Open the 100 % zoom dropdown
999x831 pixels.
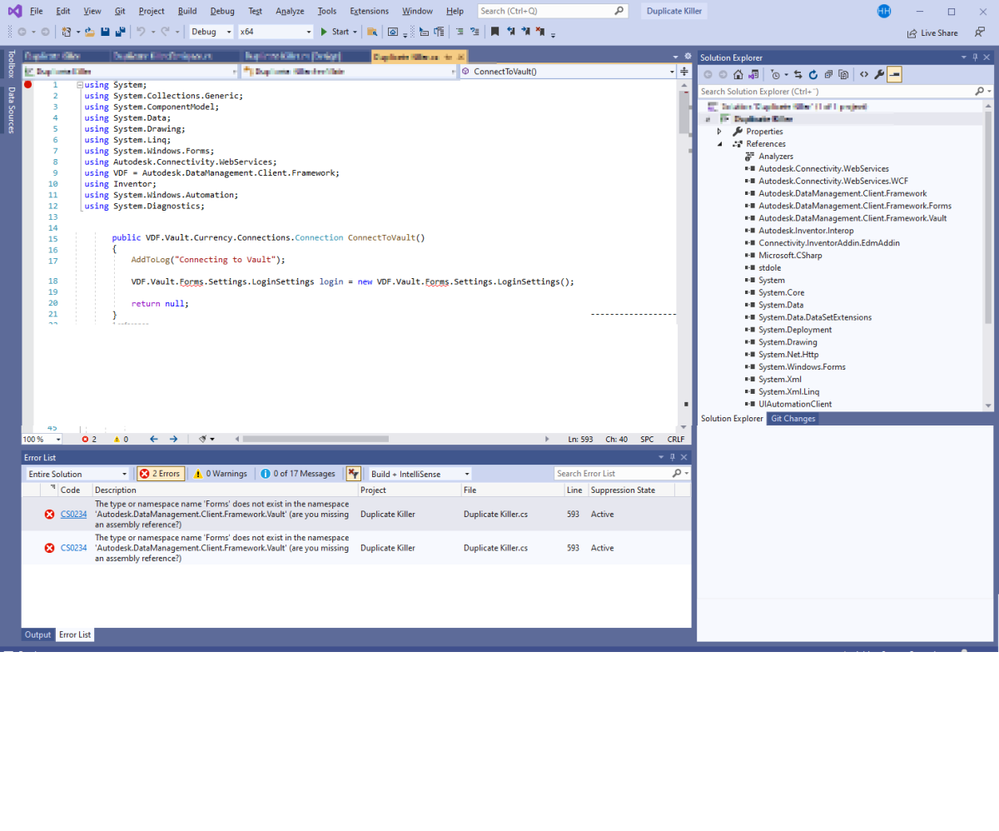(42, 439)
